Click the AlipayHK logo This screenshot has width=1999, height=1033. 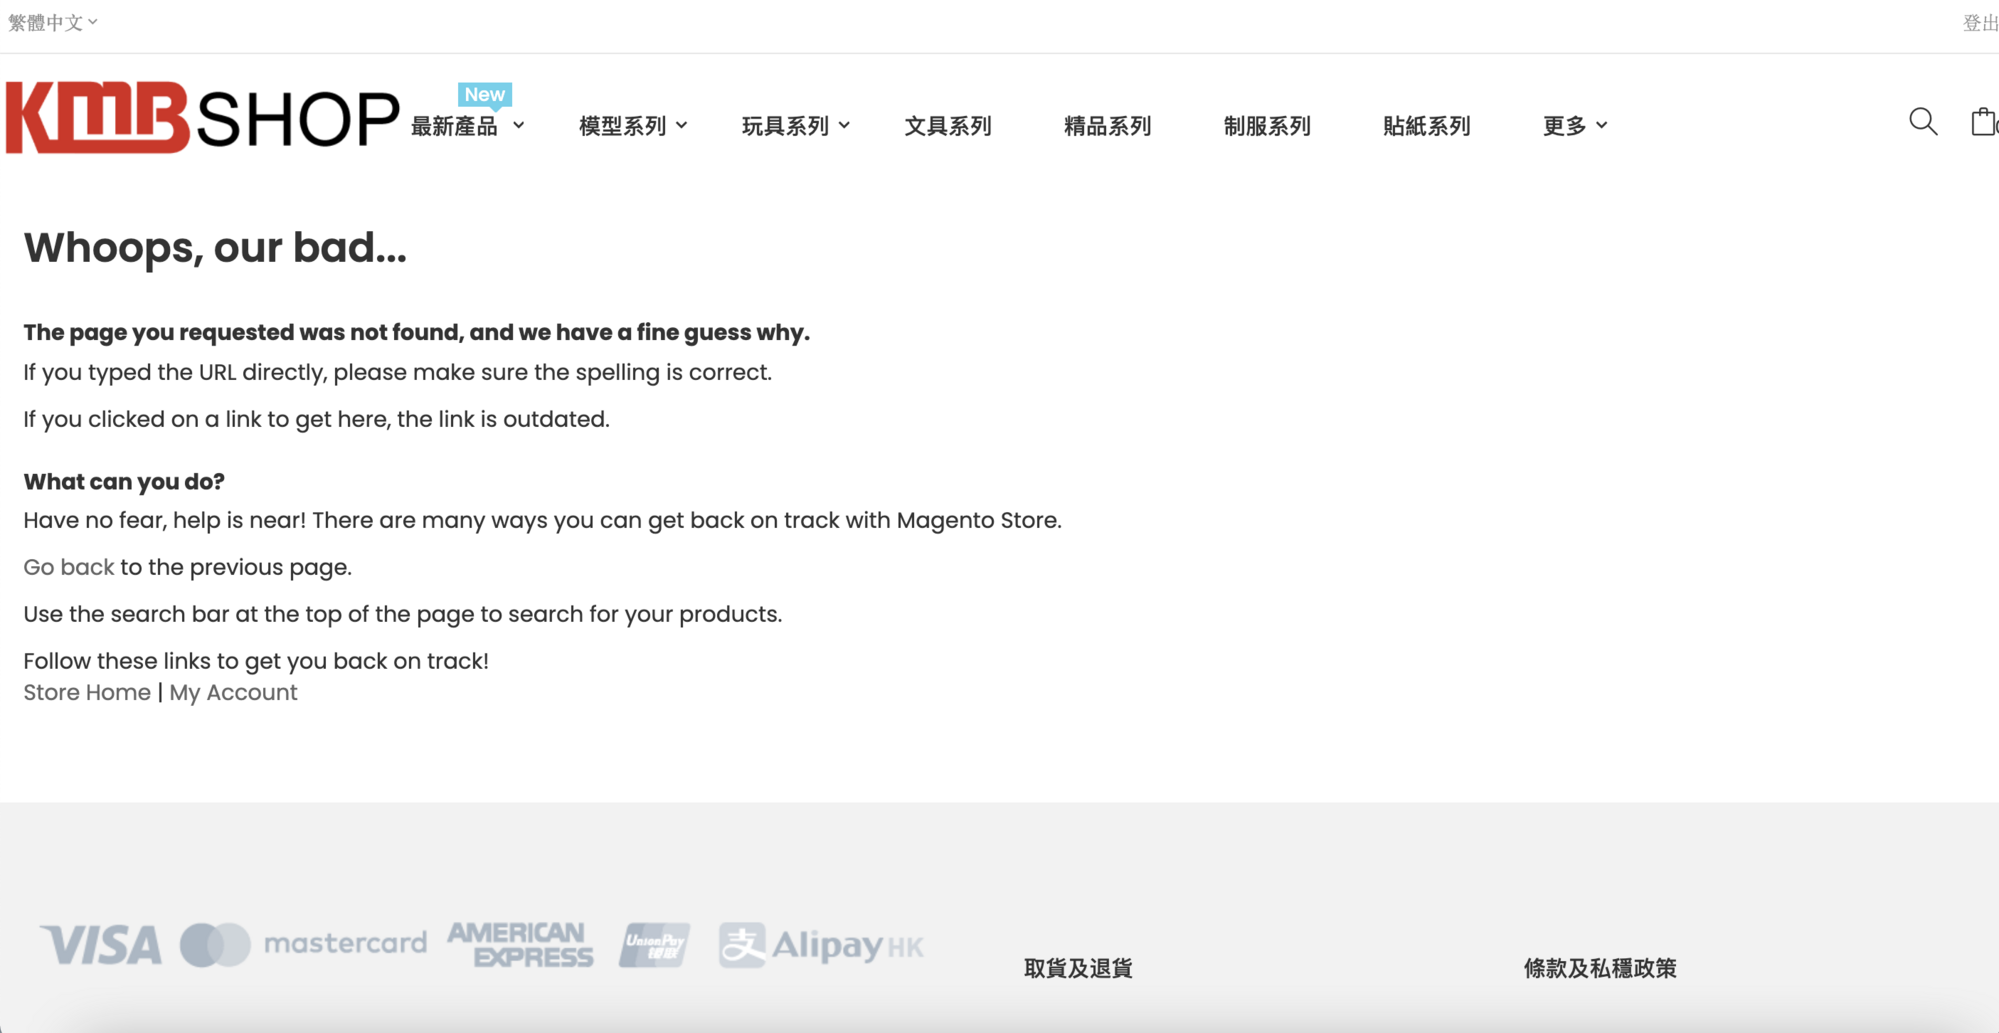pyautogui.click(x=821, y=945)
